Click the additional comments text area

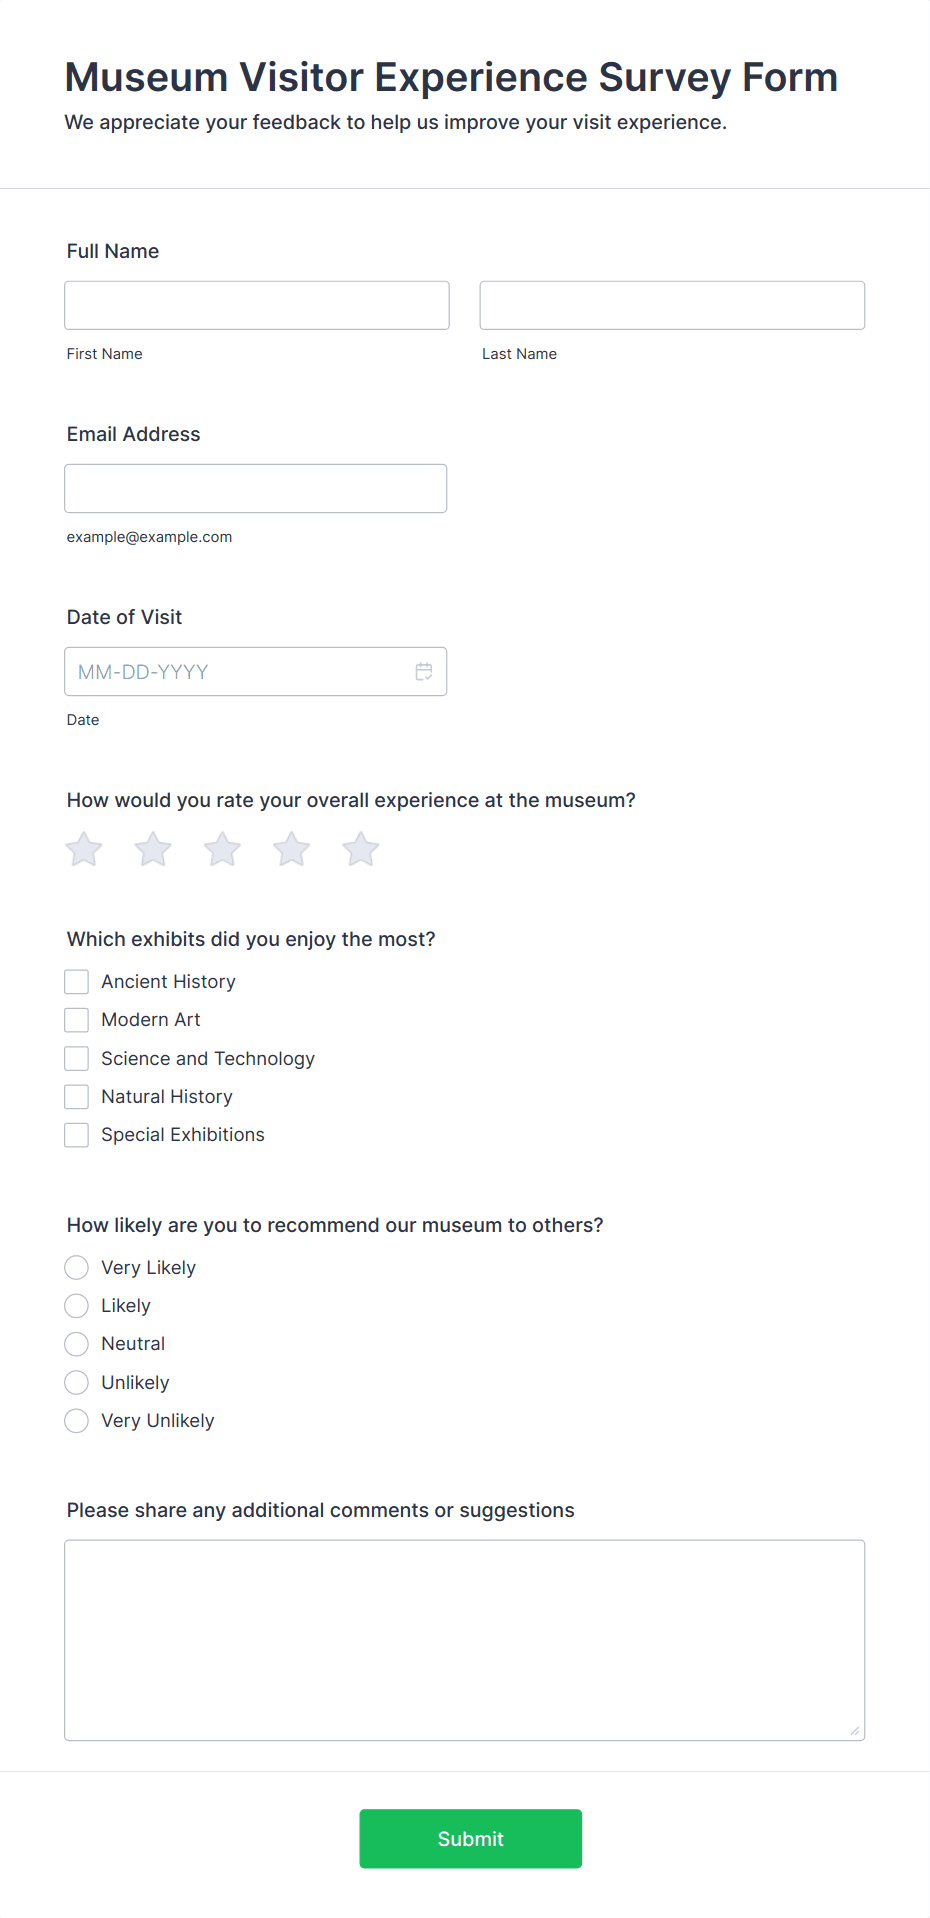click(x=465, y=1640)
